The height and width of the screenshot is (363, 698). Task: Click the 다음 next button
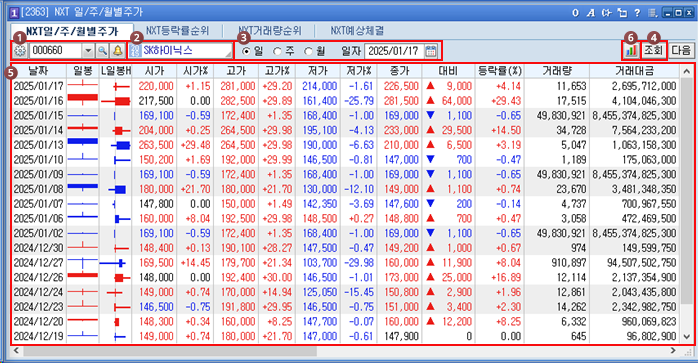point(681,50)
